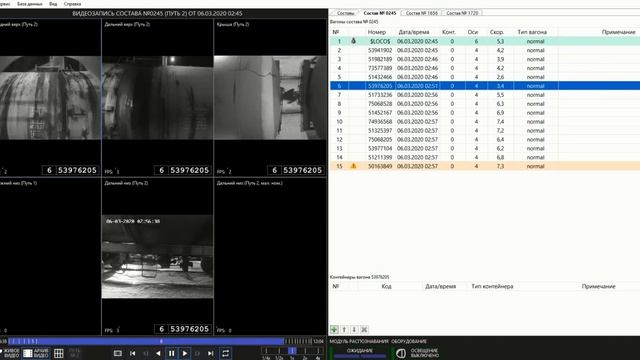Open the 'Справка' menu
640x360 pixels.
pyautogui.click(x=72, y=4)
